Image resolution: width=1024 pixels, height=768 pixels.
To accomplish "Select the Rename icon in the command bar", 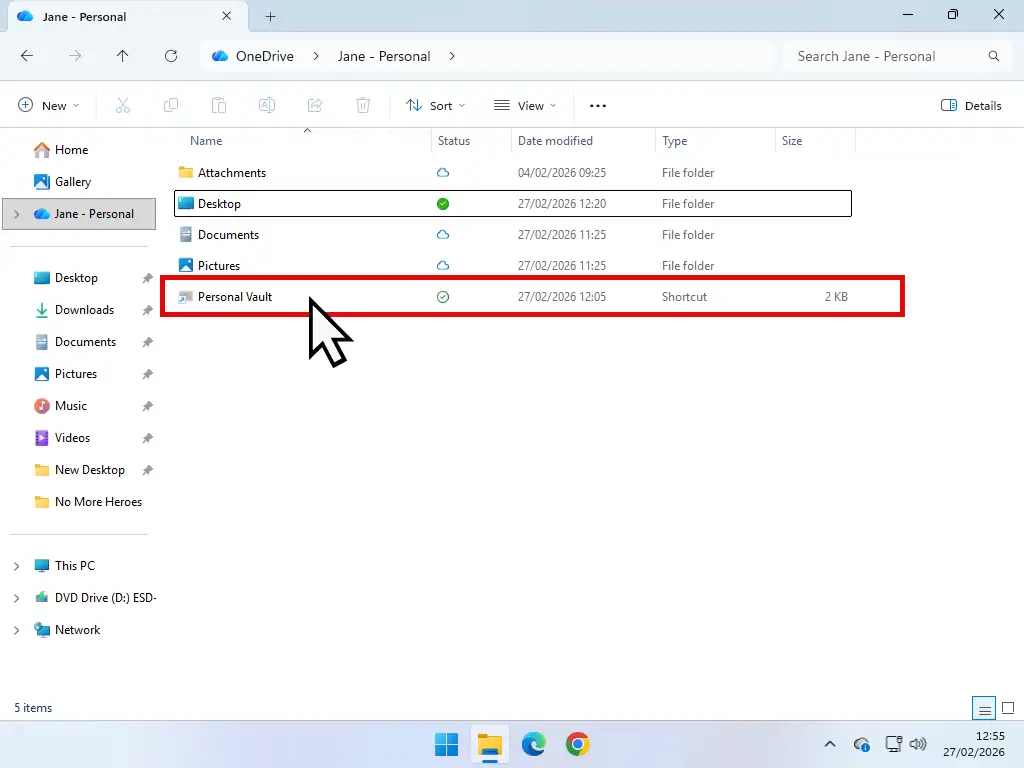I will tap(267, 105).
